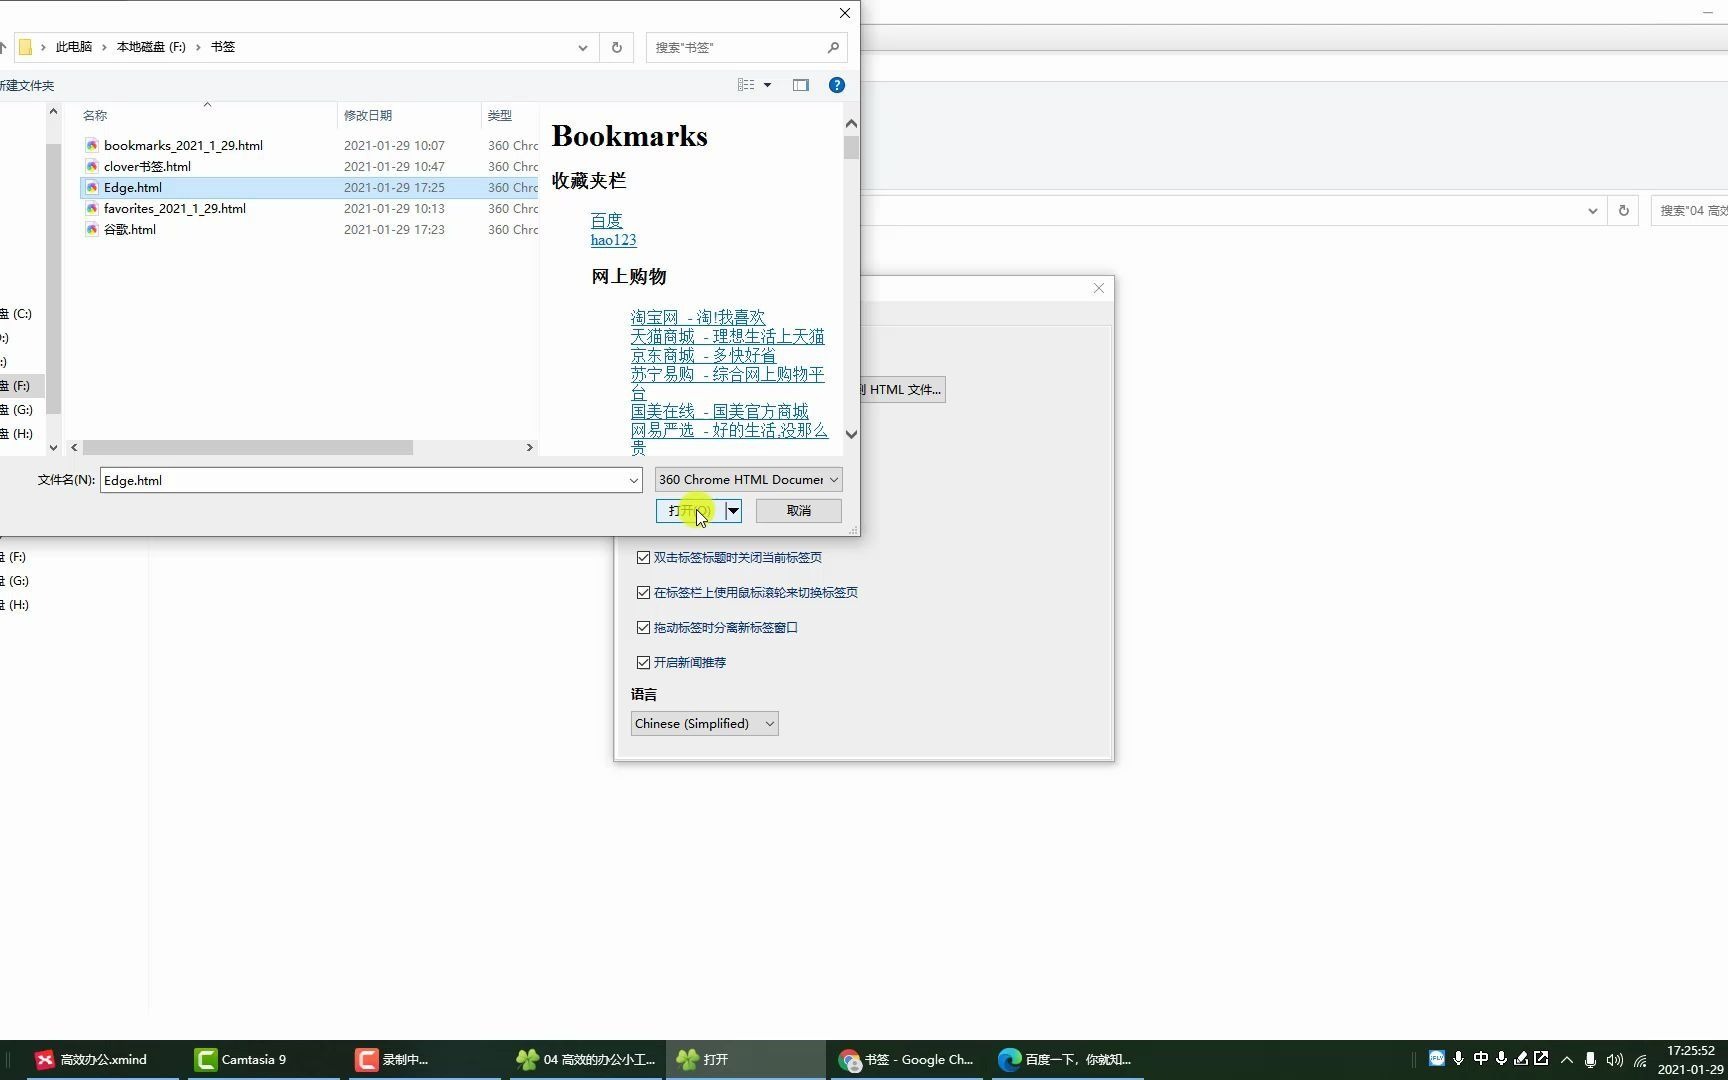Open the 360 Chrome HTML file type filter

coord(748,480)
